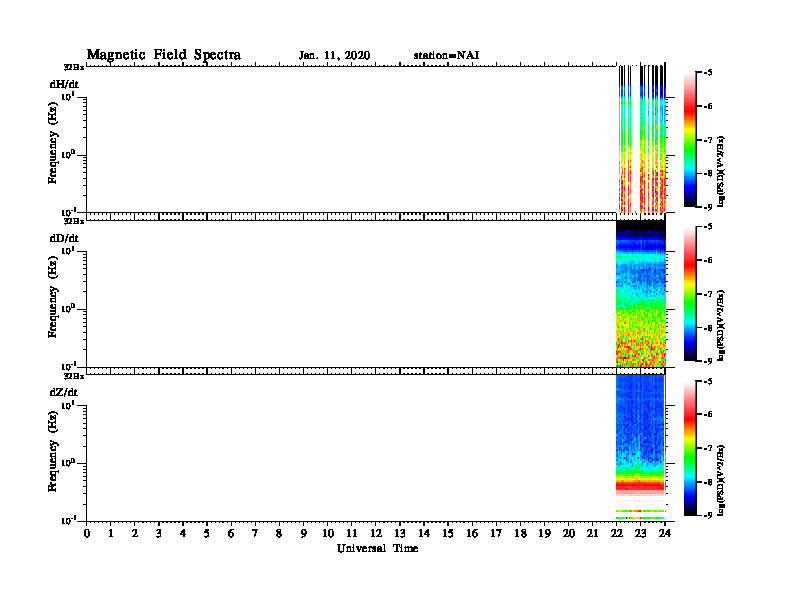Select the dH/dt panel label
The image size is (792, 612).
(x=64, y=84)
